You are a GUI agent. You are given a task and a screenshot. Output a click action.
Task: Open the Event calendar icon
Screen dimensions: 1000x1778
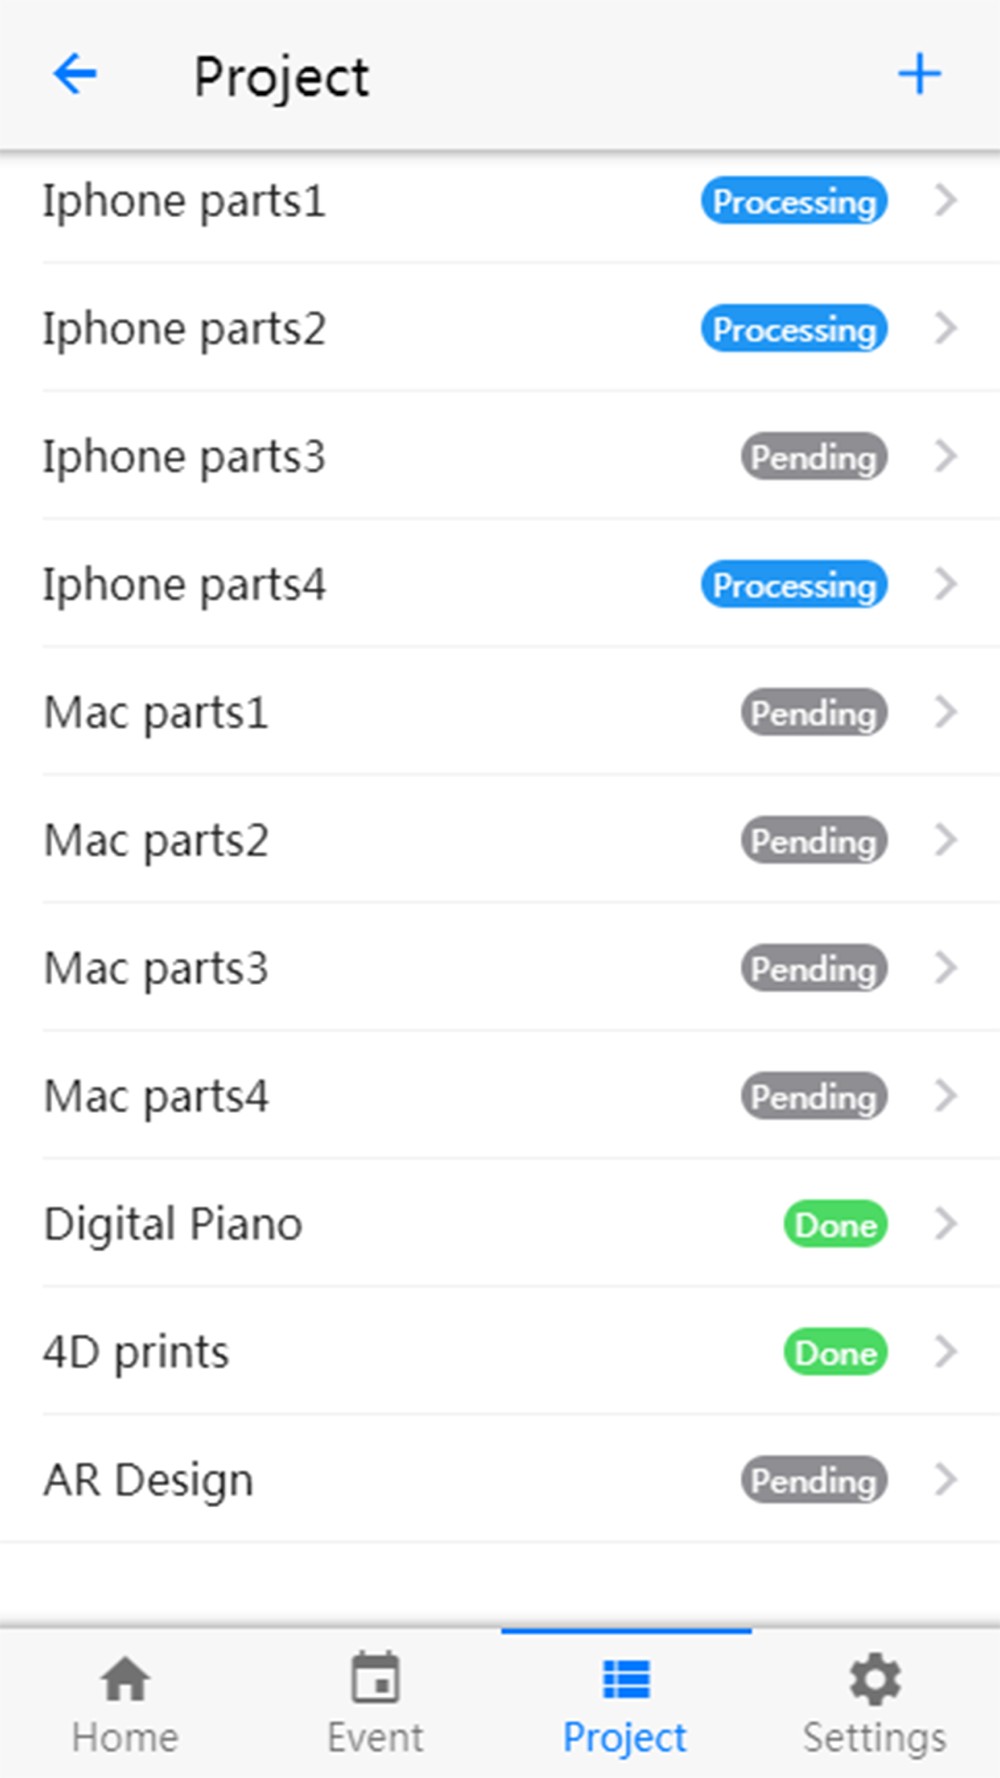(x=375, y=1677)
